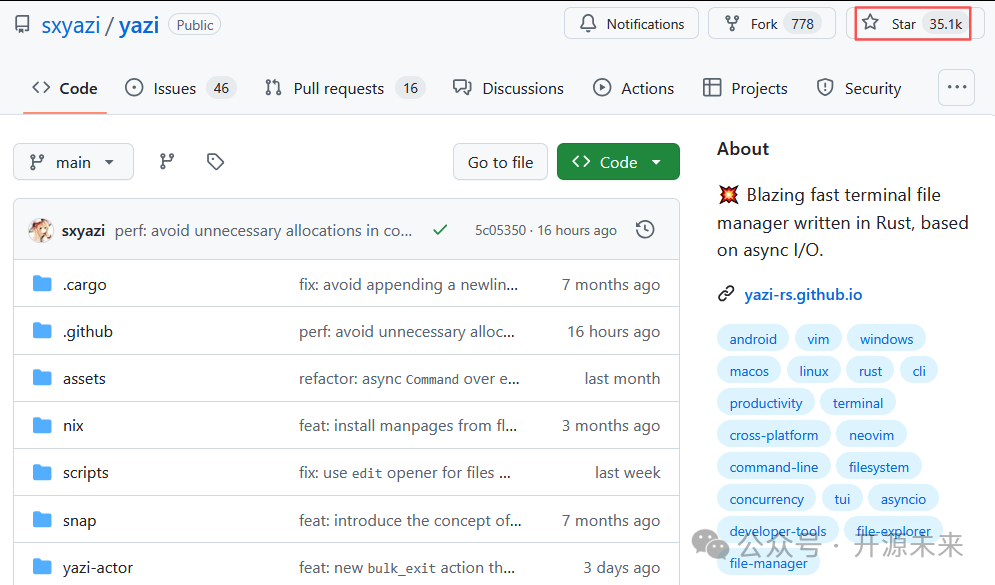Open the yazi-rs.github.io website link
The height and width of the screenshot is (585, 995).
(803, 294)
